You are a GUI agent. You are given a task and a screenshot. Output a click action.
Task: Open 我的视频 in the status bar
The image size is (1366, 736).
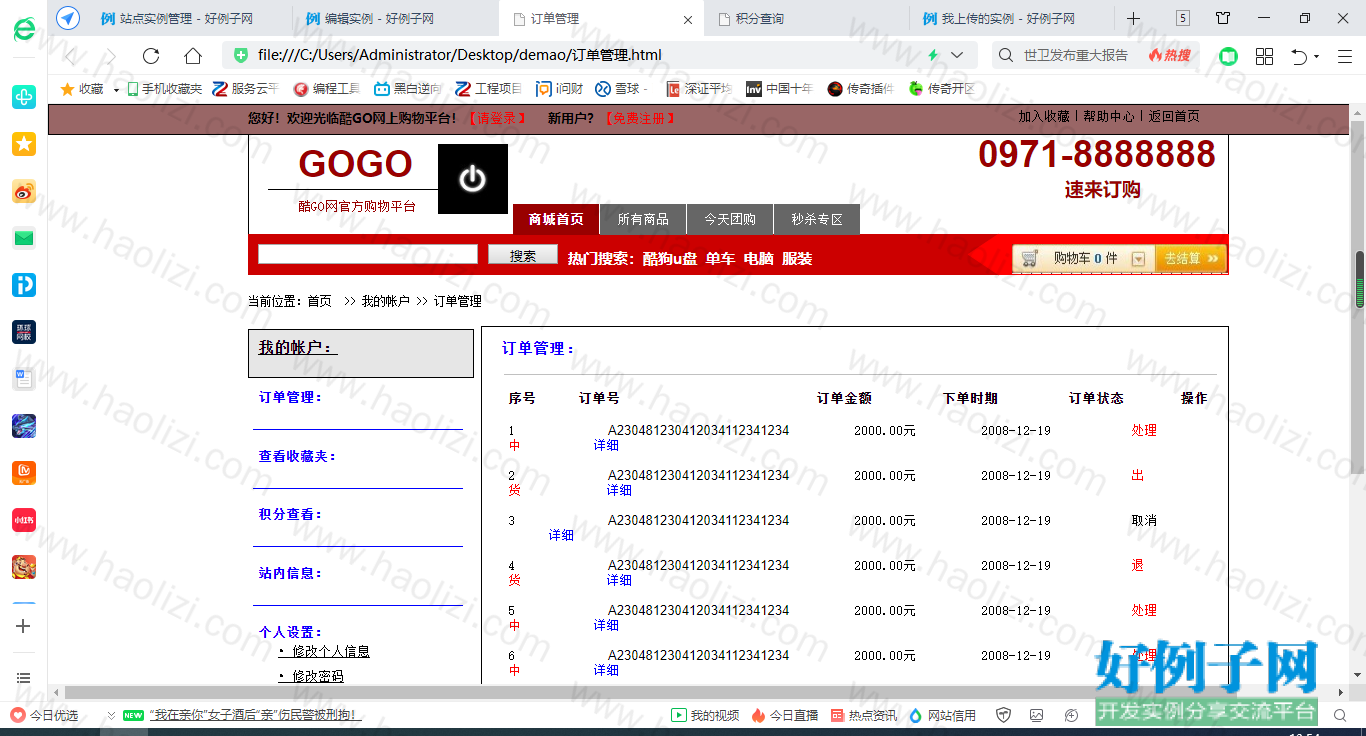click(x=705, y=715)
